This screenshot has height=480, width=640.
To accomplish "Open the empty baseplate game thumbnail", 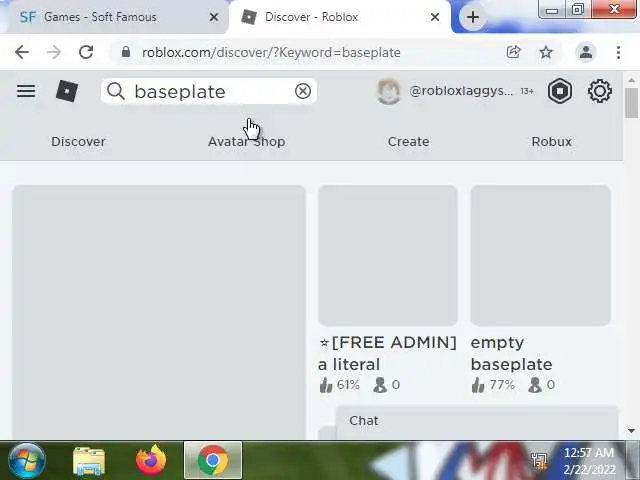I will (x=540, y=256).
